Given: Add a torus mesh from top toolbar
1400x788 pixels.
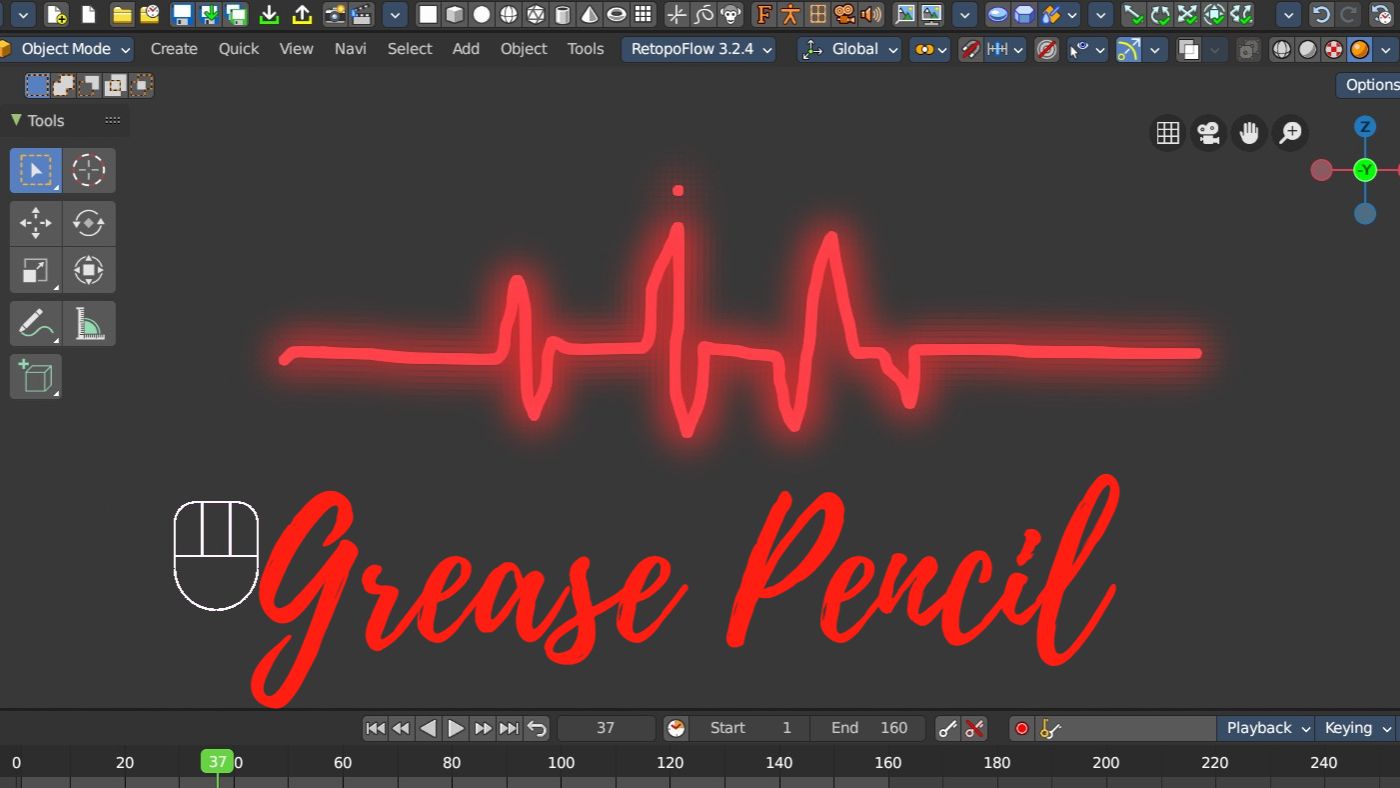Looking at the screenshot, I should click(617, 15).
